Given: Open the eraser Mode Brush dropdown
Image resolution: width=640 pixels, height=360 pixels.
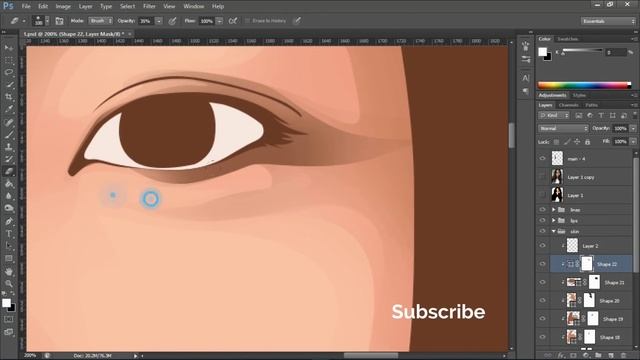Looking at the screenshot, I should click(x=100, y=21).
